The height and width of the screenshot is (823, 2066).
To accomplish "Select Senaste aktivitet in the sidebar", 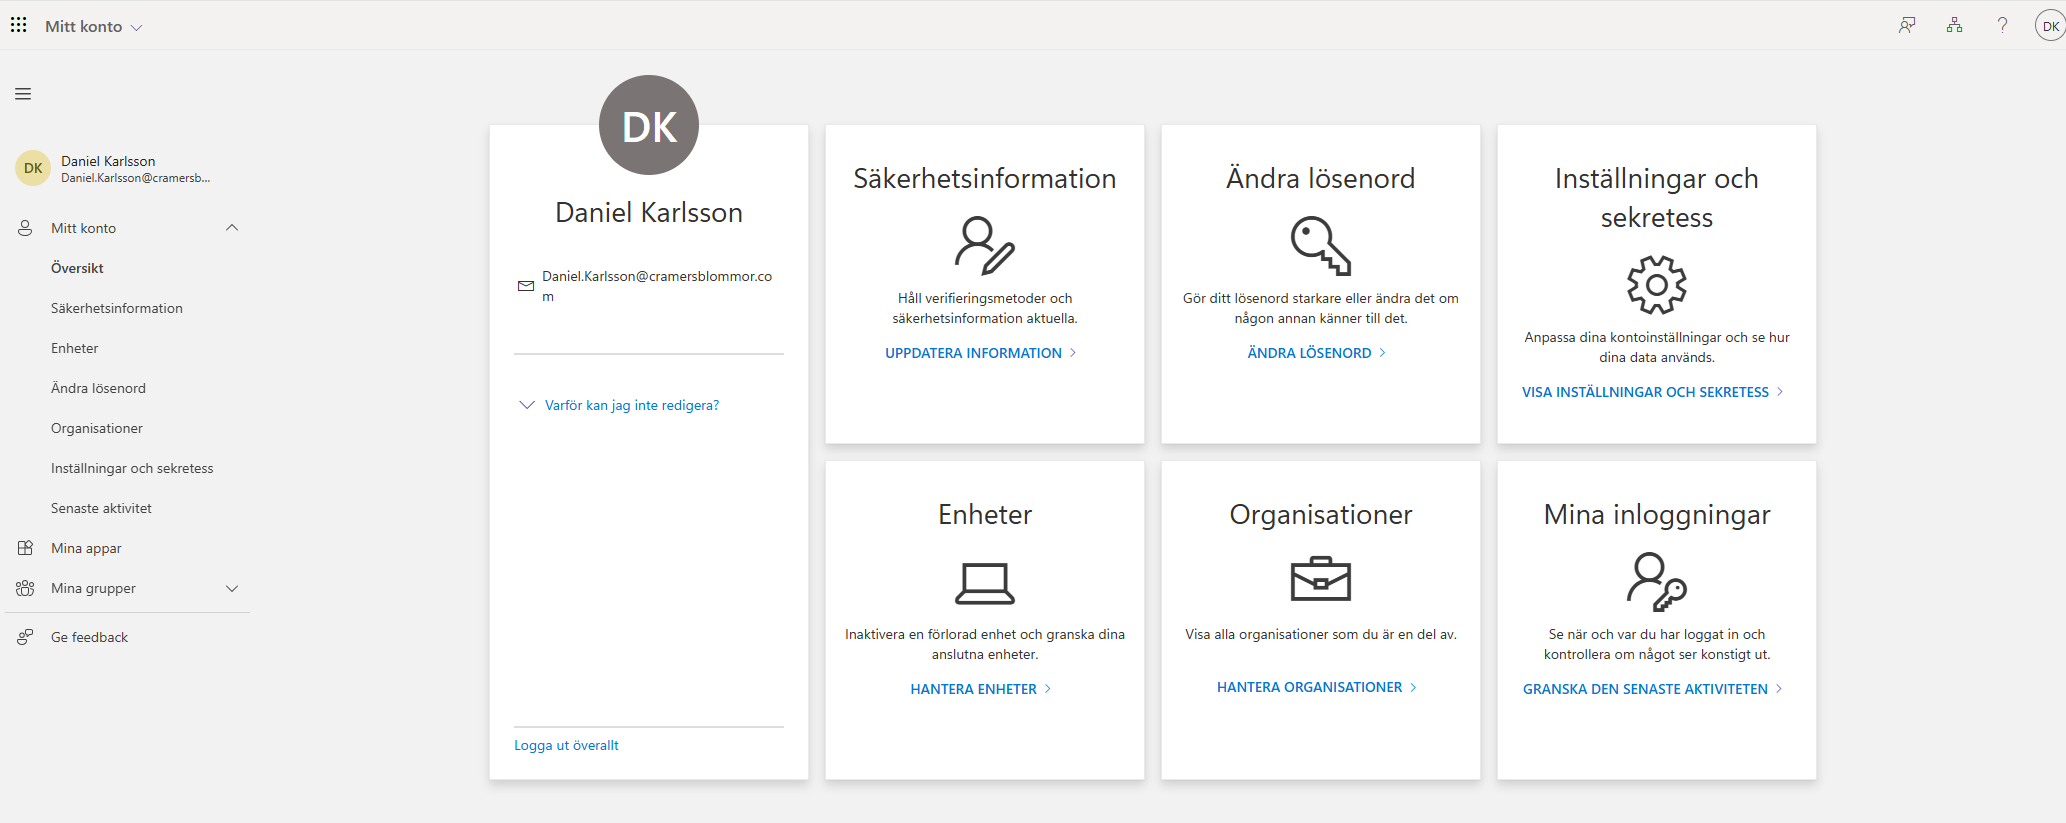I will coord(101,508).
